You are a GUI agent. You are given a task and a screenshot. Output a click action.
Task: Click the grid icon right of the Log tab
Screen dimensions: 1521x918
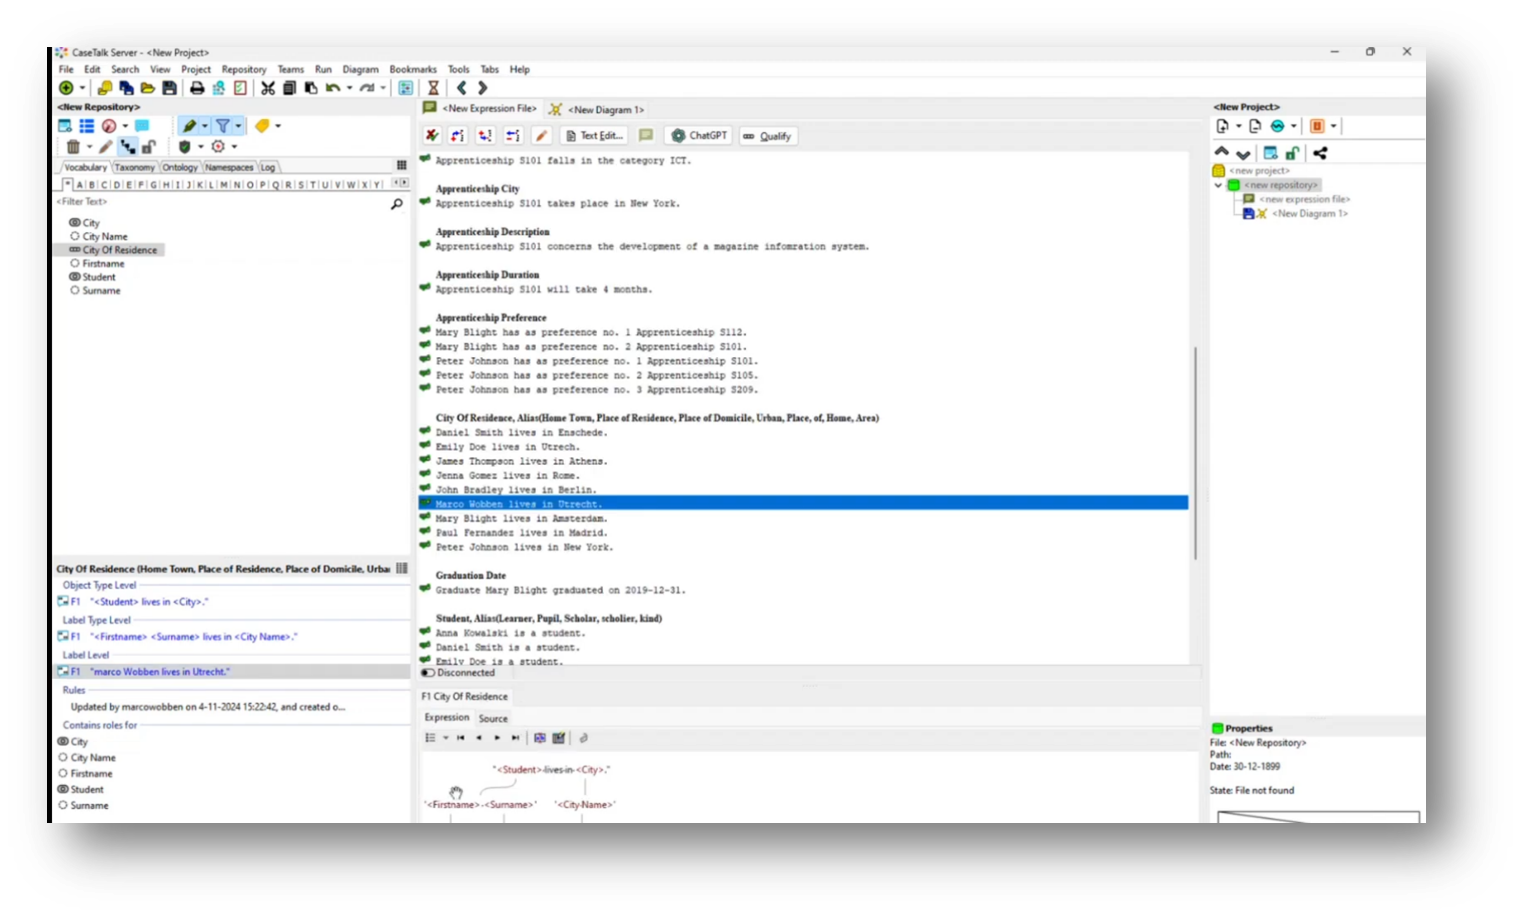pos(401,166)
